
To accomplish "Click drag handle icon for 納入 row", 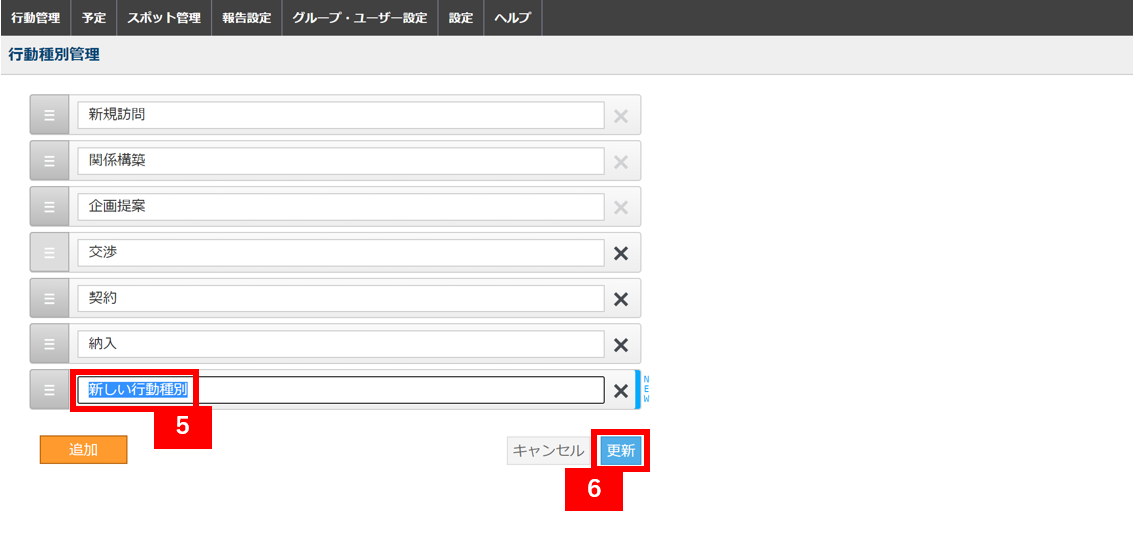I will click(x=49, y=344).
